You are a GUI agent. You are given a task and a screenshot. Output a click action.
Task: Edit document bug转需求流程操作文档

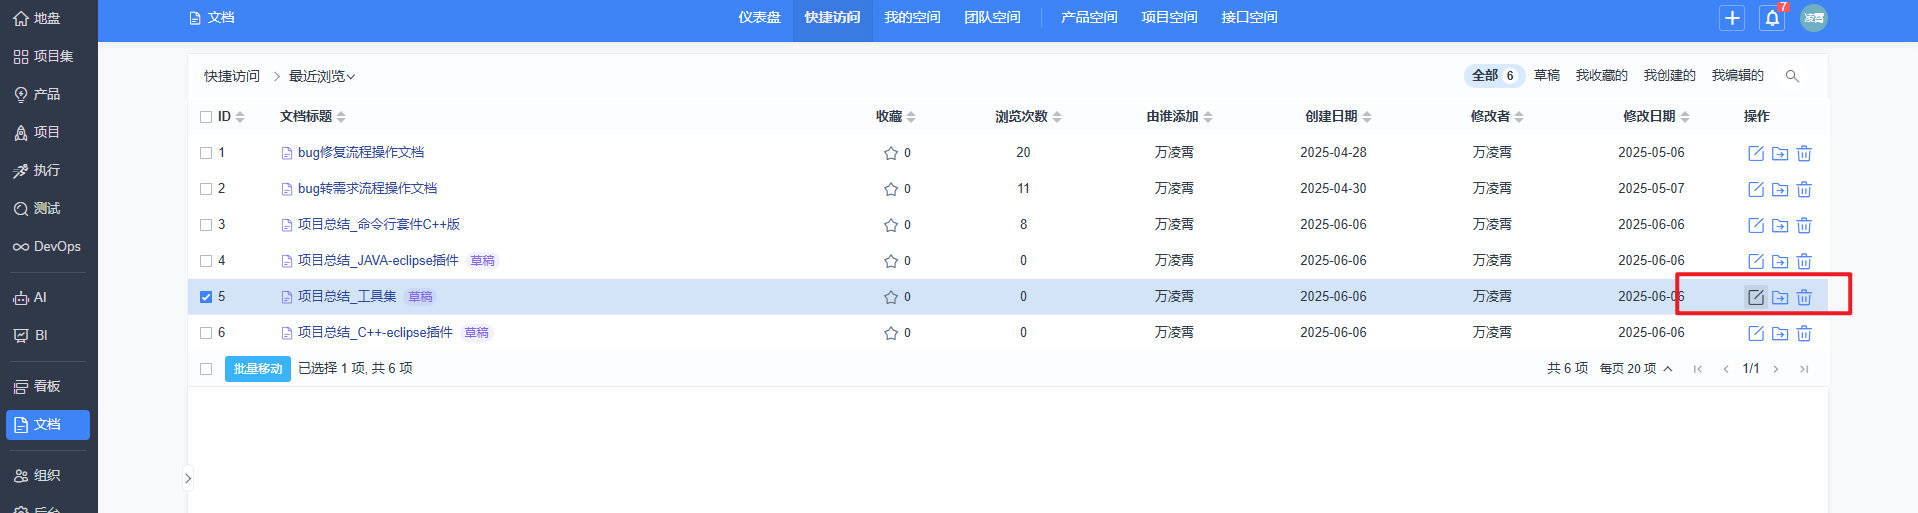click(x=1755, y=189)
